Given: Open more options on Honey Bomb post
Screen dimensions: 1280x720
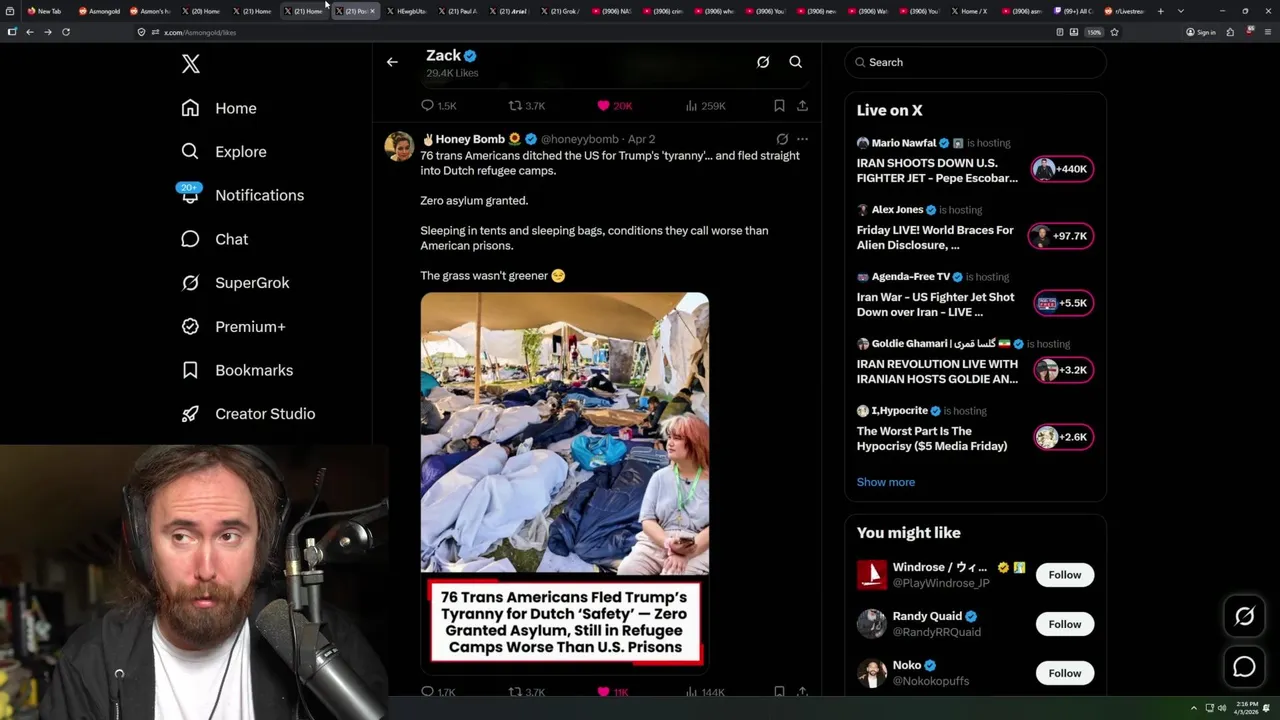Looking at the screenshot, I should tap(802, 139).
